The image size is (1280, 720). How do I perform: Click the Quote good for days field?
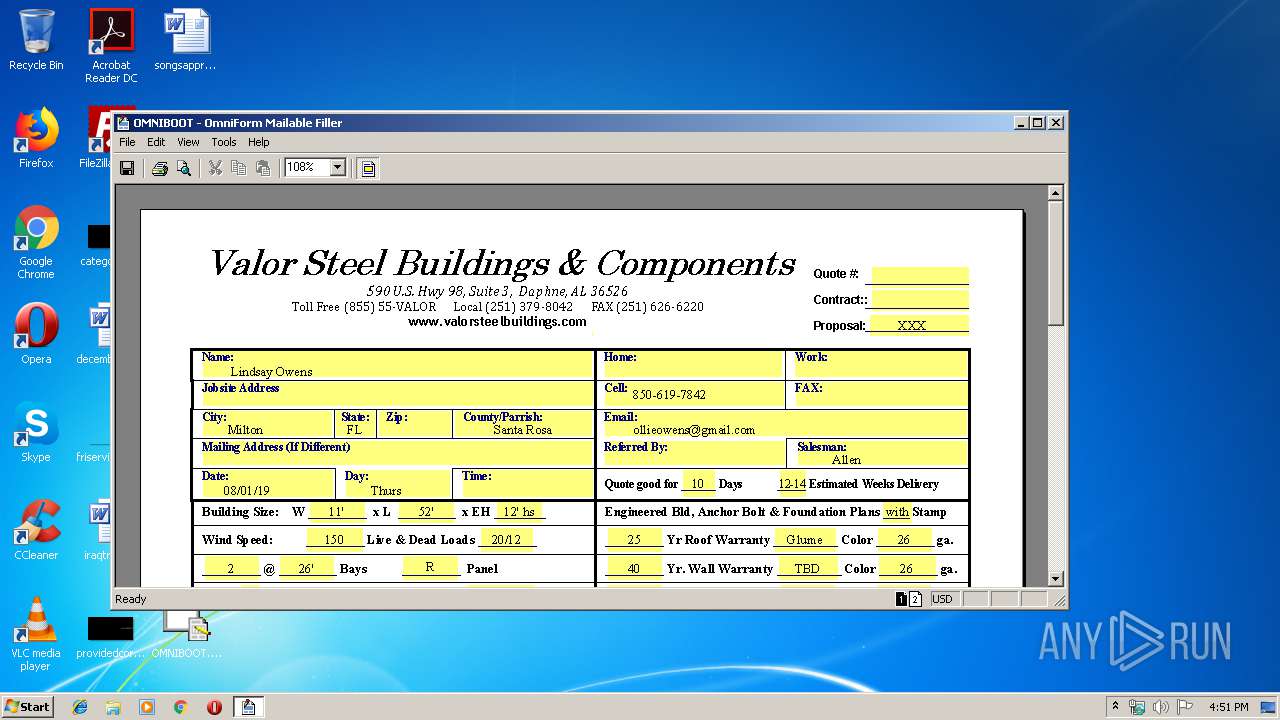click(698, 484)
